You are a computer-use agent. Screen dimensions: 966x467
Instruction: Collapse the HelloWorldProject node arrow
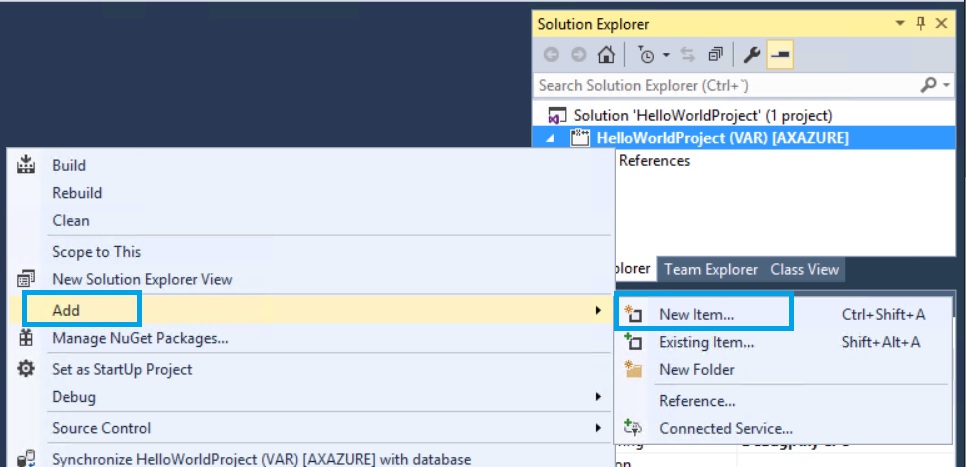pos(550,139)
